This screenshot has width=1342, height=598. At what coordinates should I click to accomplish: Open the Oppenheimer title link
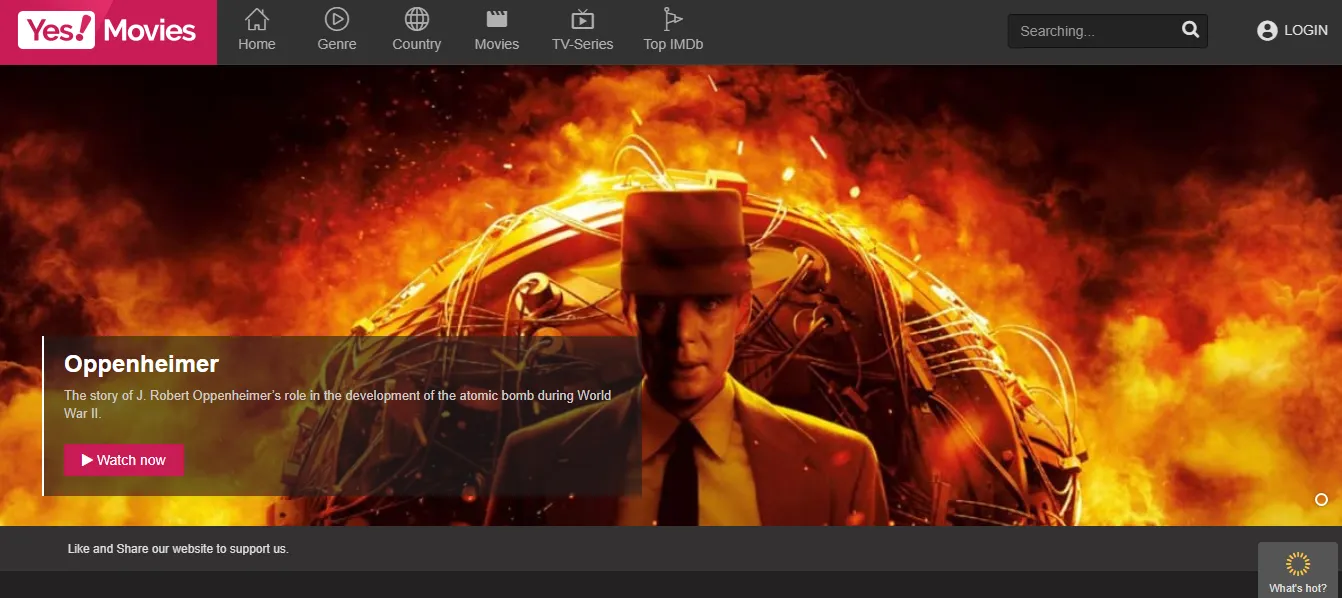141,364
